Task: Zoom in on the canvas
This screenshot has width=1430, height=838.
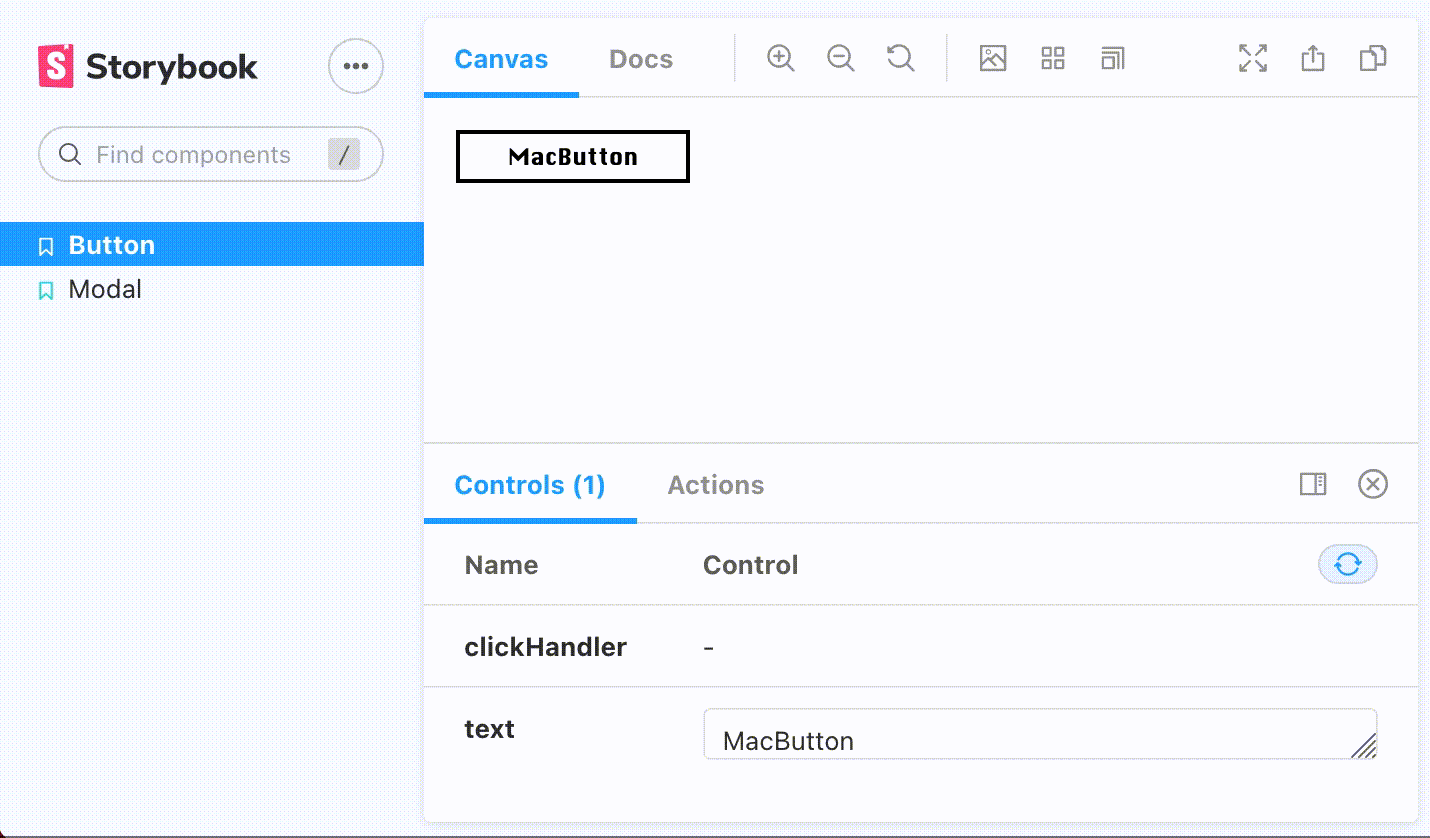Action: (780, 58)
